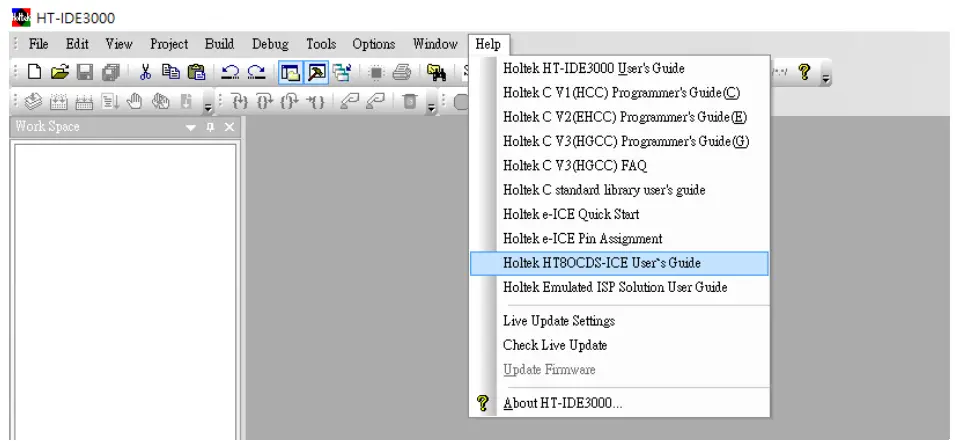Open Holtek e-ICE Pin Assignment
Screen dimensions: 955x446
coord(619,239)
